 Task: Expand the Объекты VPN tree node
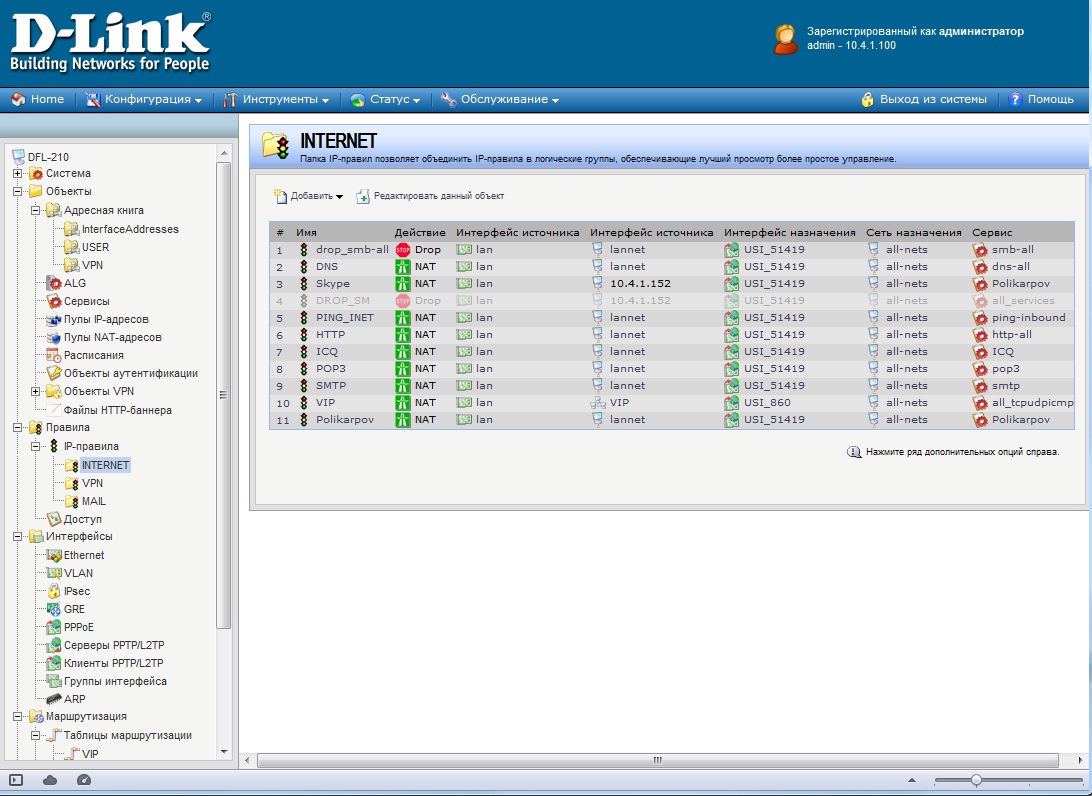tap(36, 392)
